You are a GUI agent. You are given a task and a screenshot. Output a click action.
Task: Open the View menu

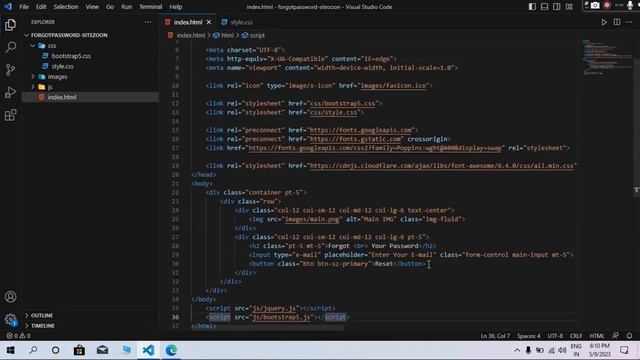[x=92, y=7]
